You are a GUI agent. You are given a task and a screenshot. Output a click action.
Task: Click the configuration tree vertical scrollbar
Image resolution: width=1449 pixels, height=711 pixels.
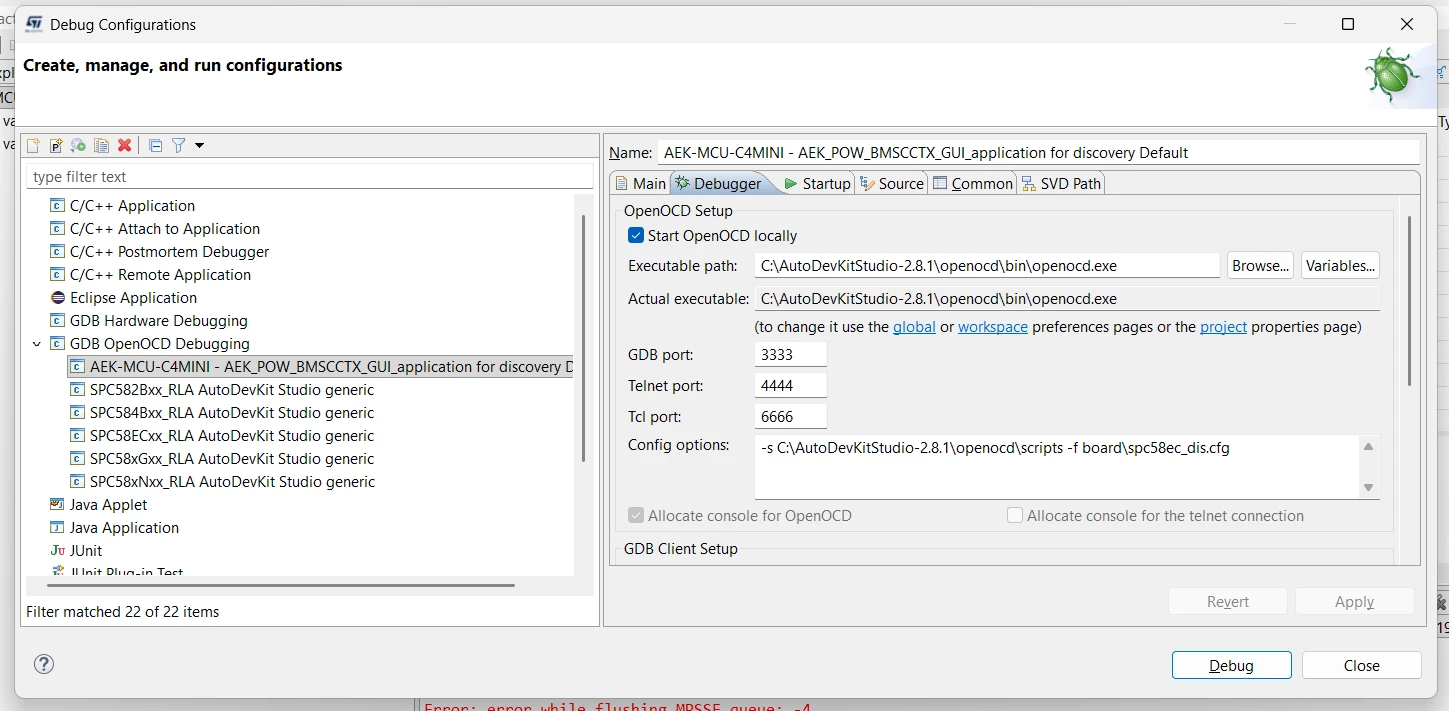point(584,337)
